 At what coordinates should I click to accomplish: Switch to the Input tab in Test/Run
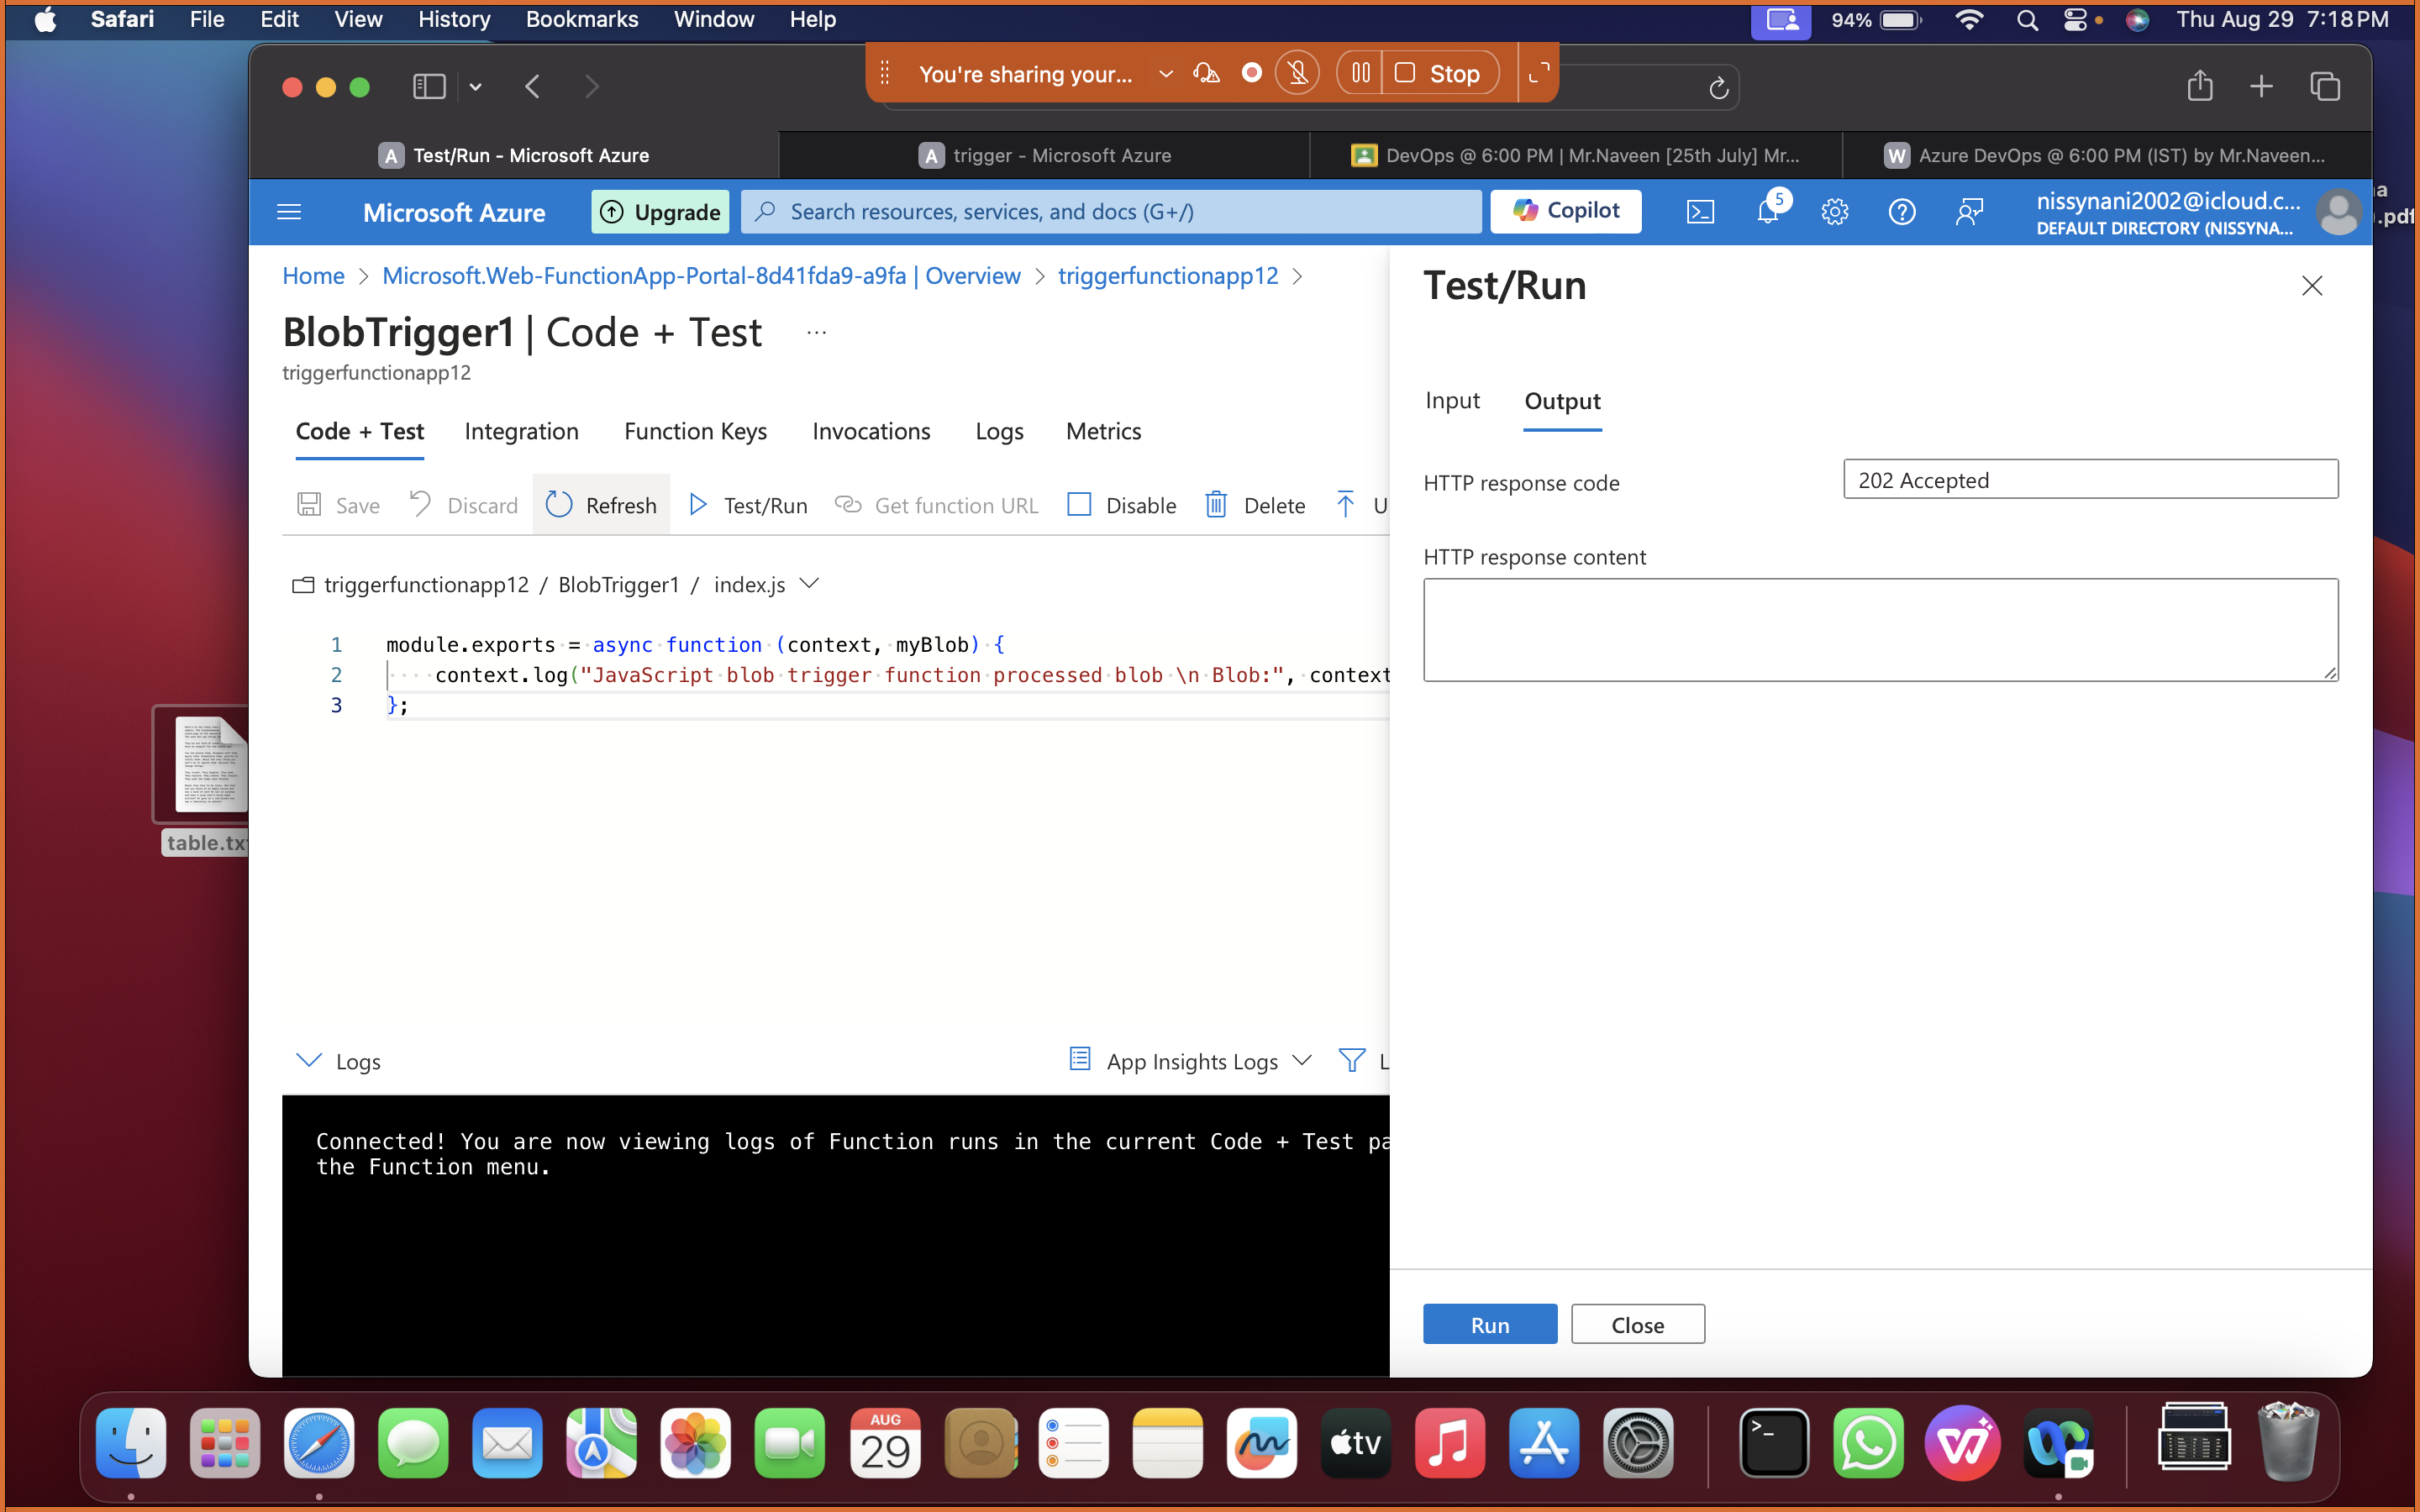tap(1452, 400)
